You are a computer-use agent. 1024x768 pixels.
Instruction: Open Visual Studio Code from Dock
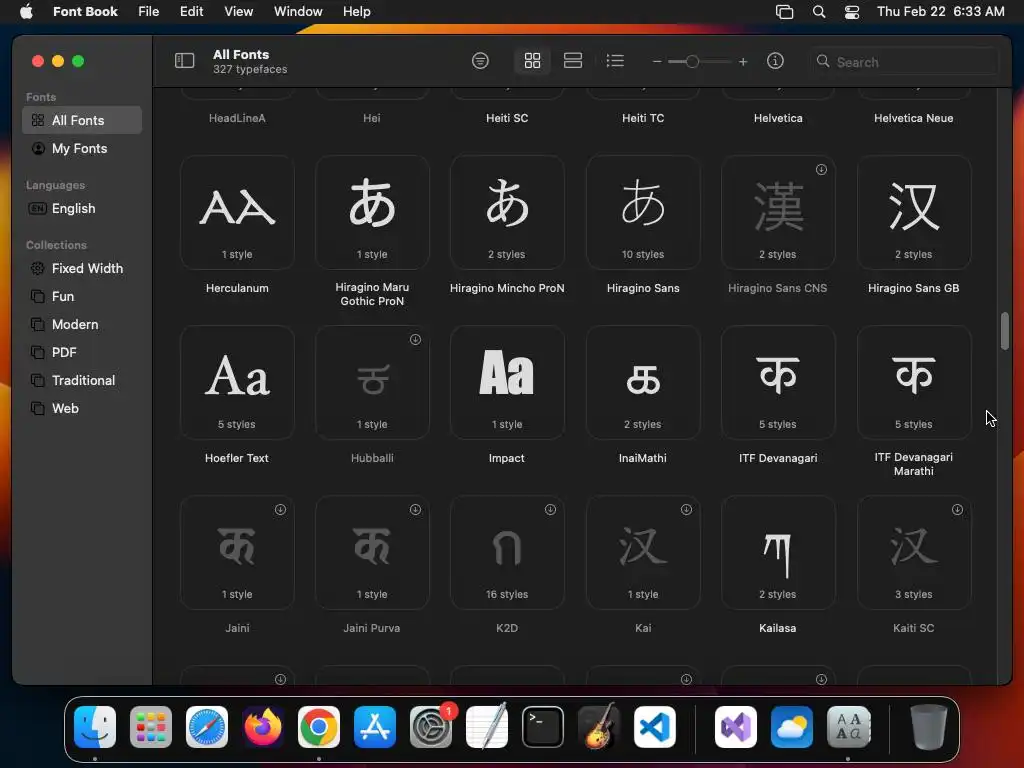tap(655, 726)
